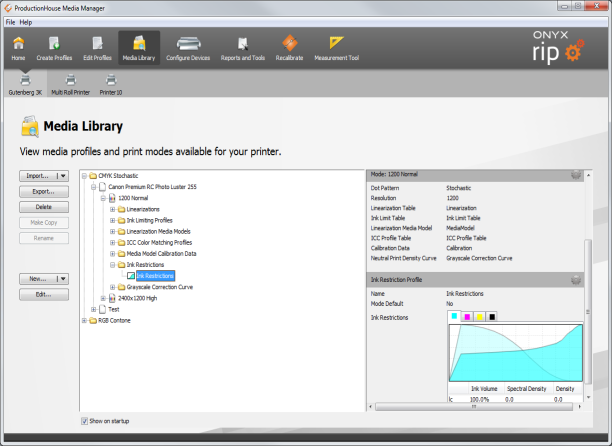Click the Grayscale Correction Curve value text
The height and width of the screenshot is (446, 612).
click(479, 258)
